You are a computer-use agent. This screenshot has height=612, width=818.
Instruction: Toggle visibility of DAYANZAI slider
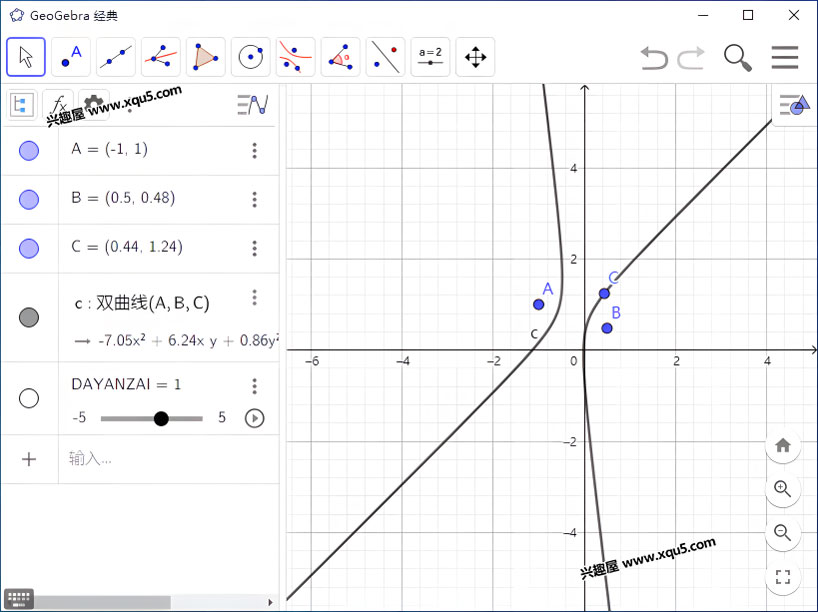coord(29,398)
